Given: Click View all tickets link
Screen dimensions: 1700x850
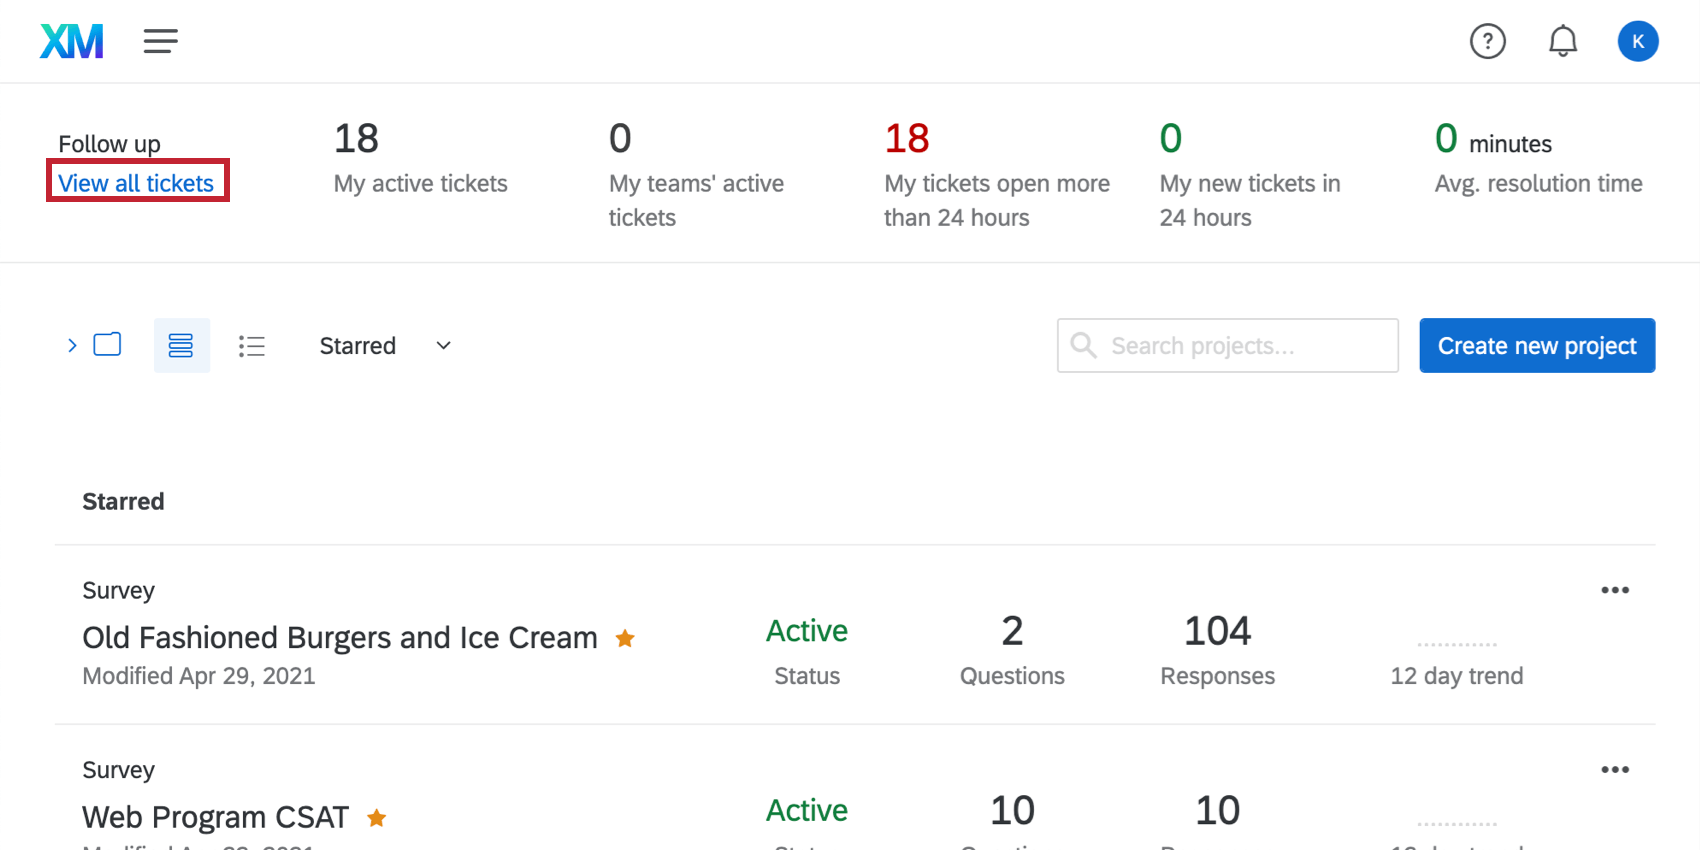Looking at the screenshot, I should tap(136, 182).
